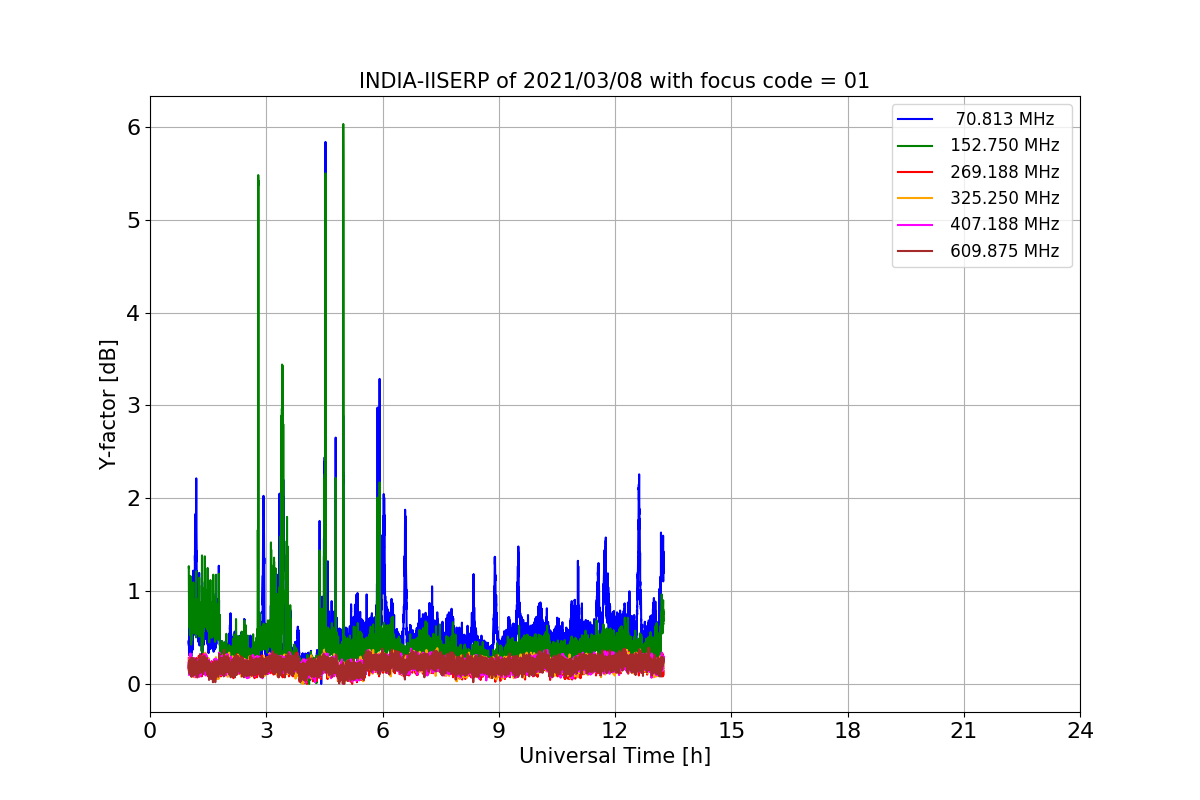This screenshot has width=1200, height=800.
Task: Click the Y-factor [dB] axis label
Action: [108, 405]
